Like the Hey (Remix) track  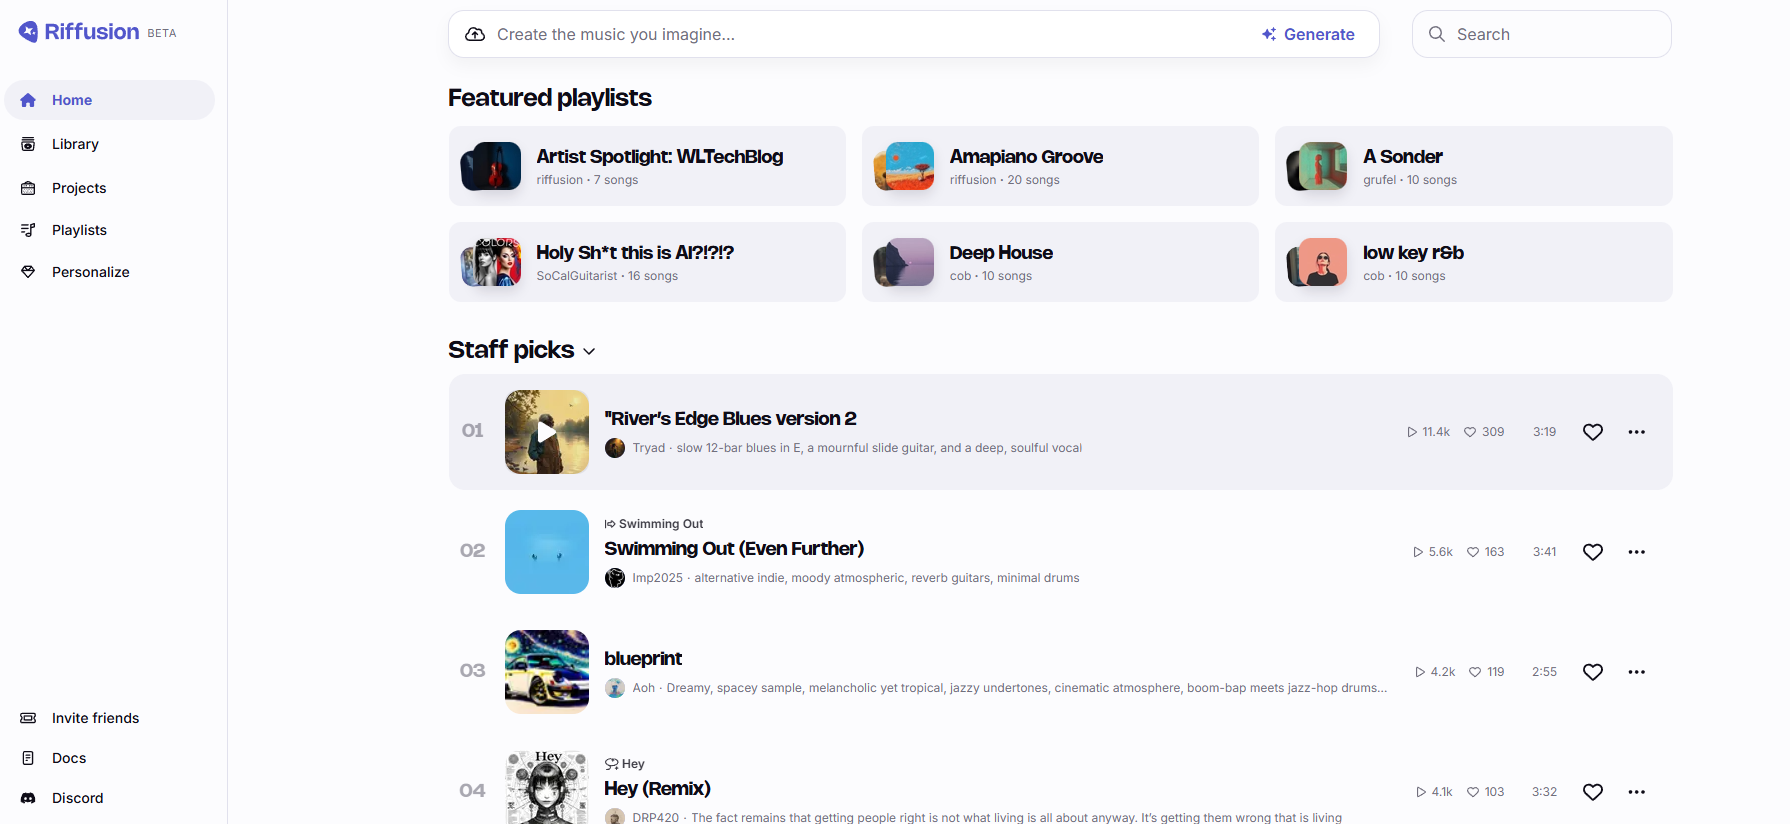click(1593, 792)
